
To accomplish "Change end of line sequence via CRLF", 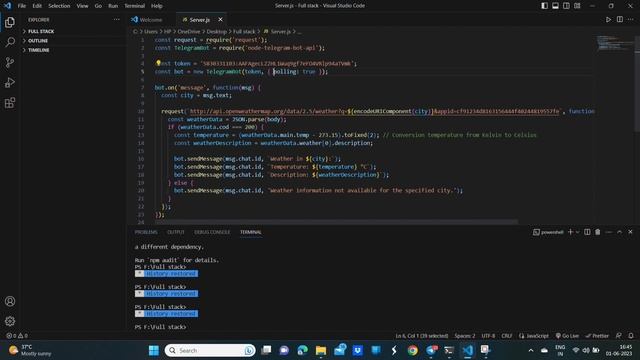I will (x=507, y=336).
